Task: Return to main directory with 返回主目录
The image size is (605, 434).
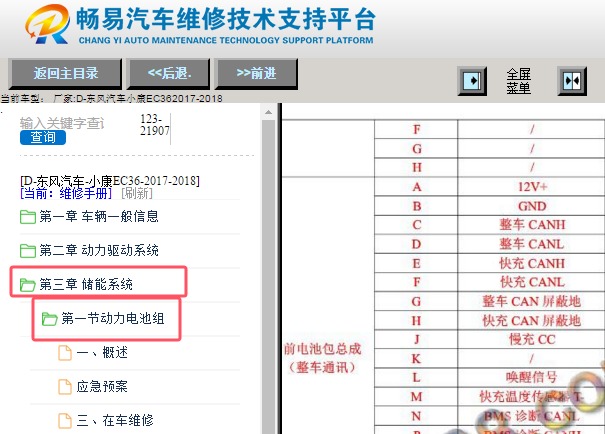Action: pos(65,73)
